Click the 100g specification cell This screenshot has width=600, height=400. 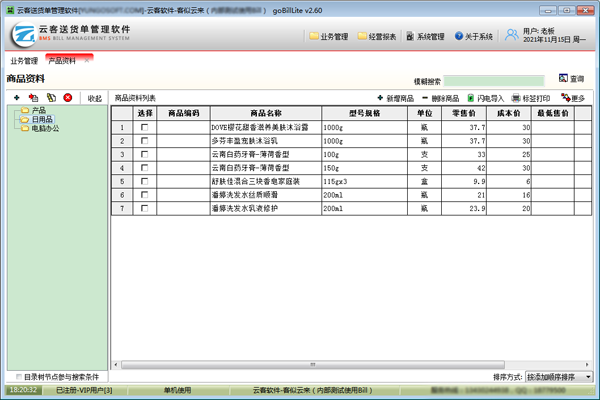364,154
